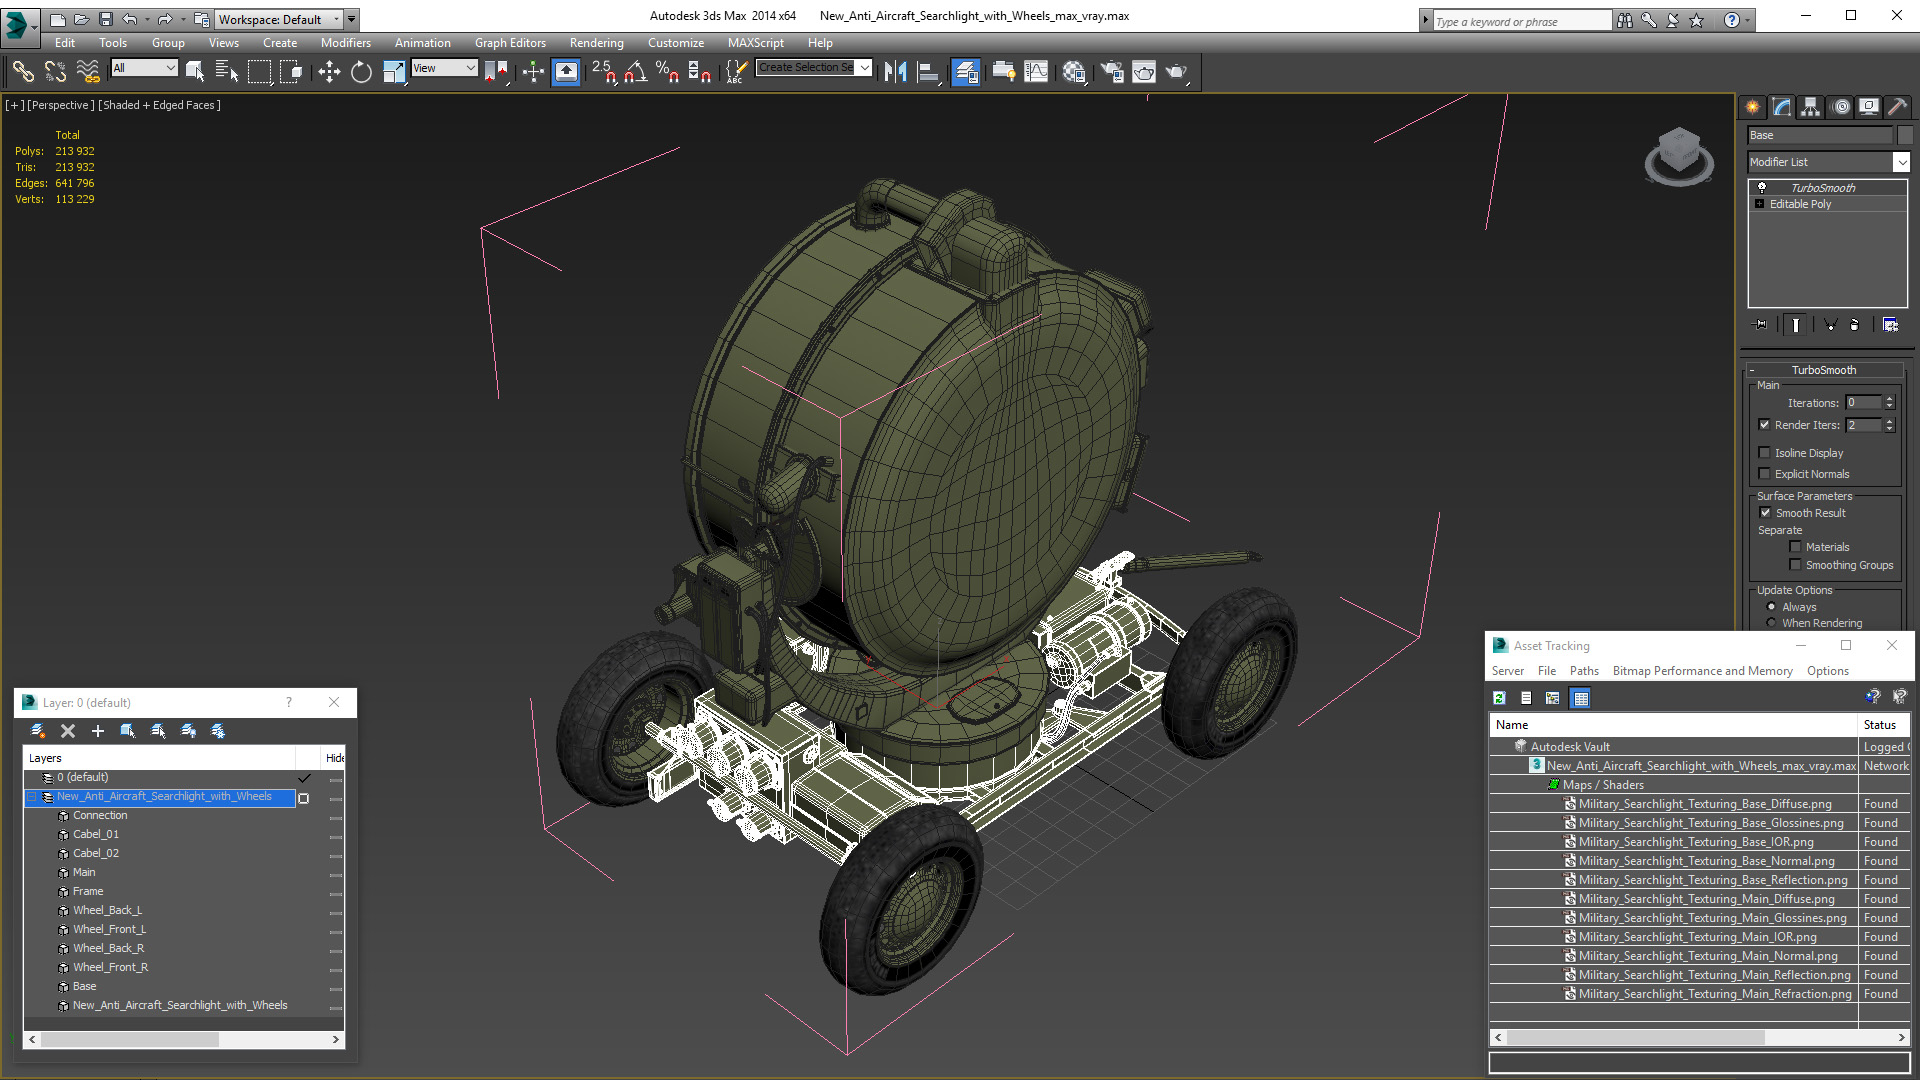Screen dimensions: 1920x1080
Task: Click the Render Production teapot icon
Action: [x=1177, y=71]
